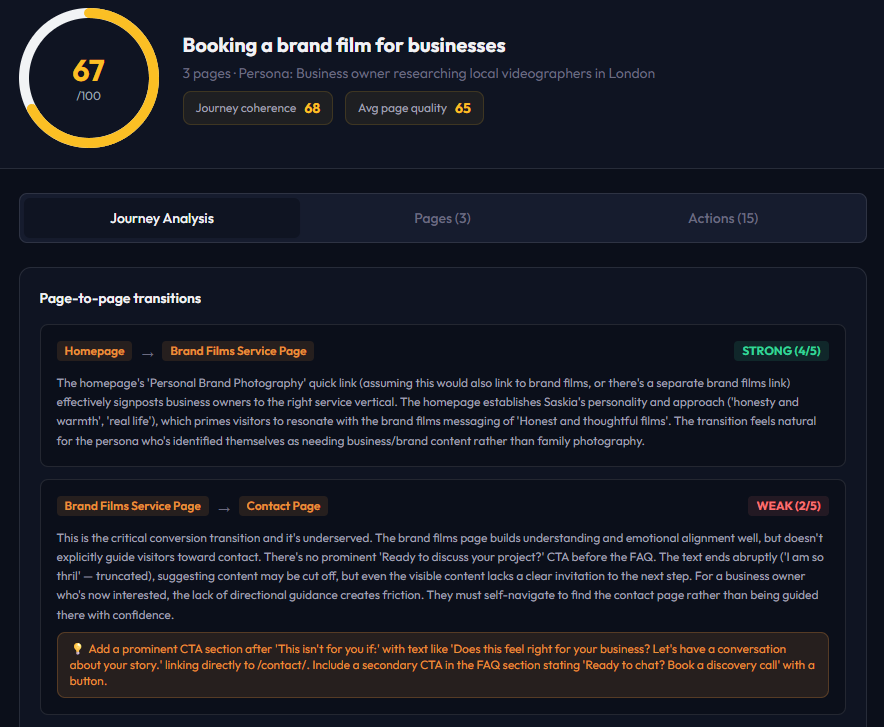Click the WEAK (2/5) rating badge

coord(788,506)
